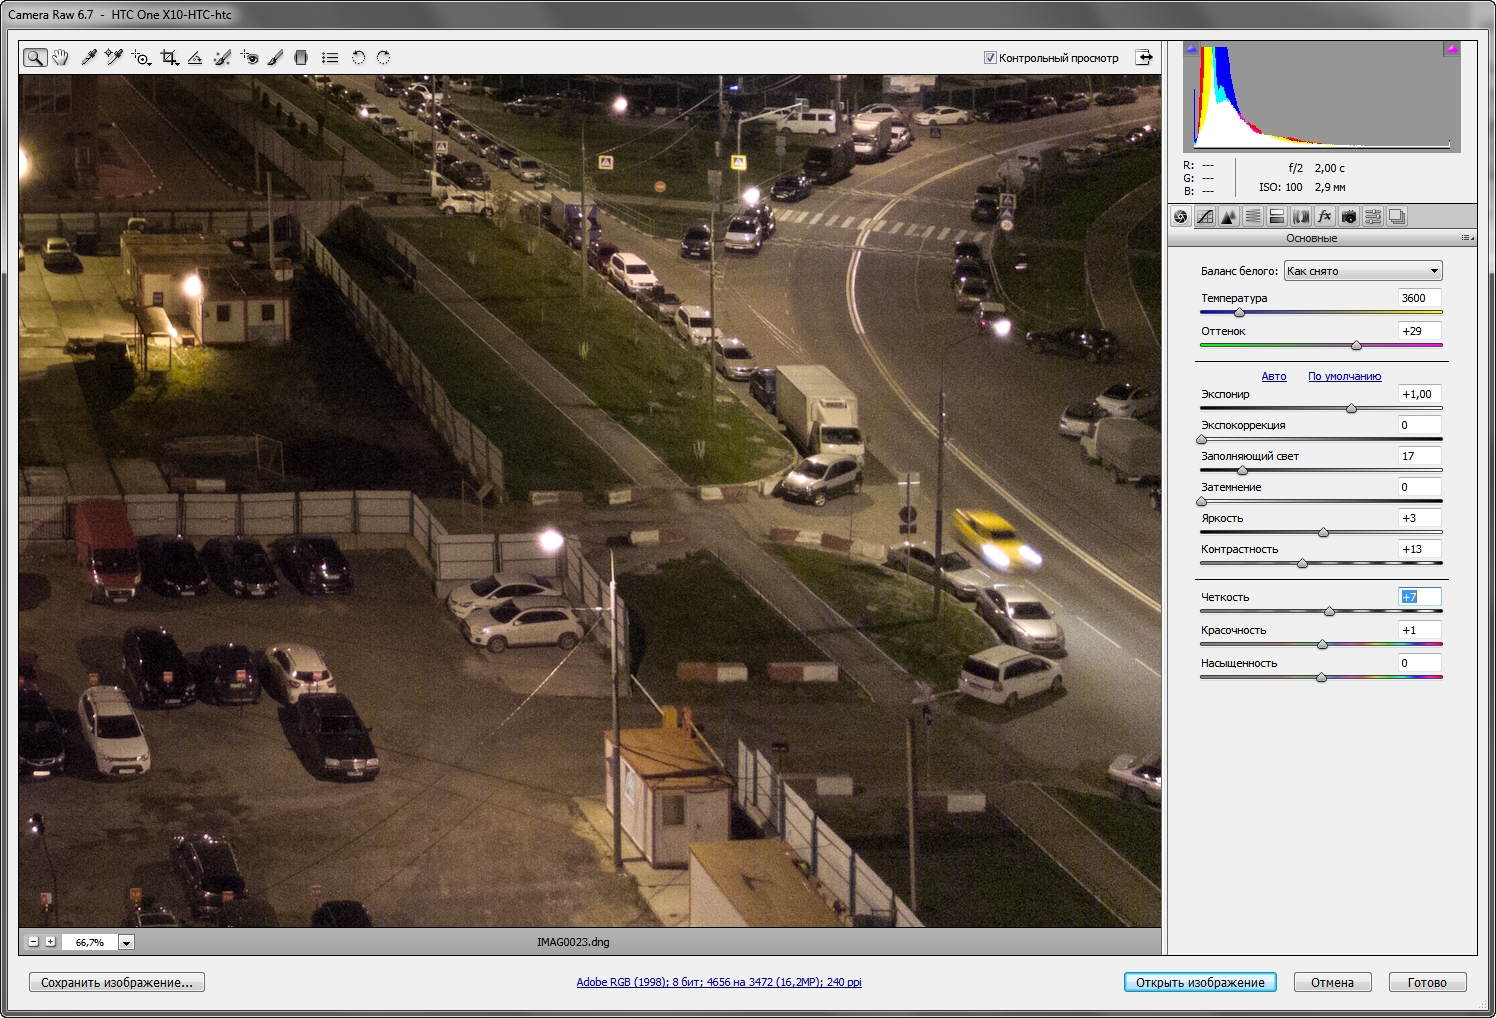Select the Graduated Filter tool

(x=301, y=58)
